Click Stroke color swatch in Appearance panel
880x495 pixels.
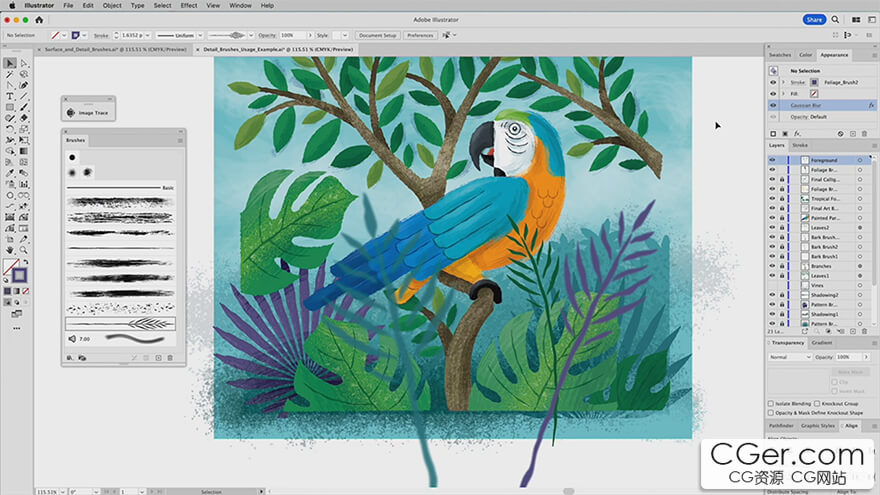tap(814, 82)
